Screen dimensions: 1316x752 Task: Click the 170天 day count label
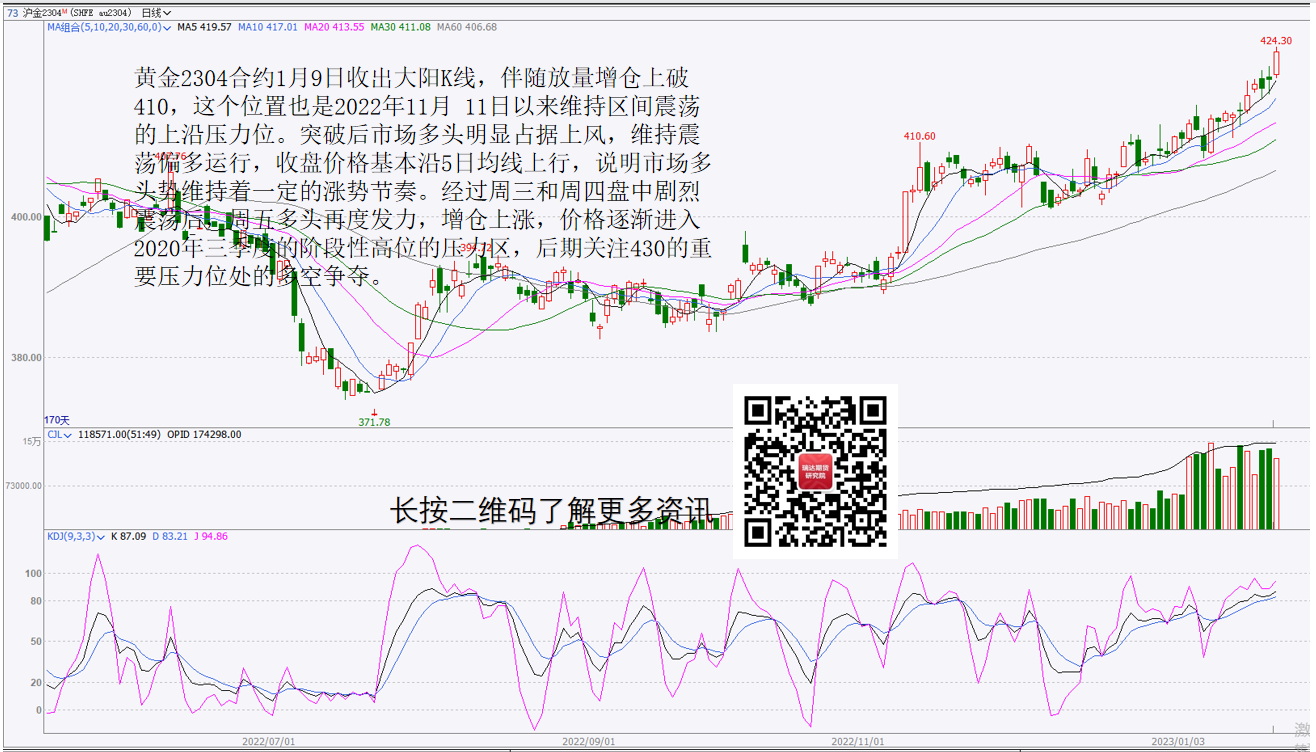coord(57,420)
